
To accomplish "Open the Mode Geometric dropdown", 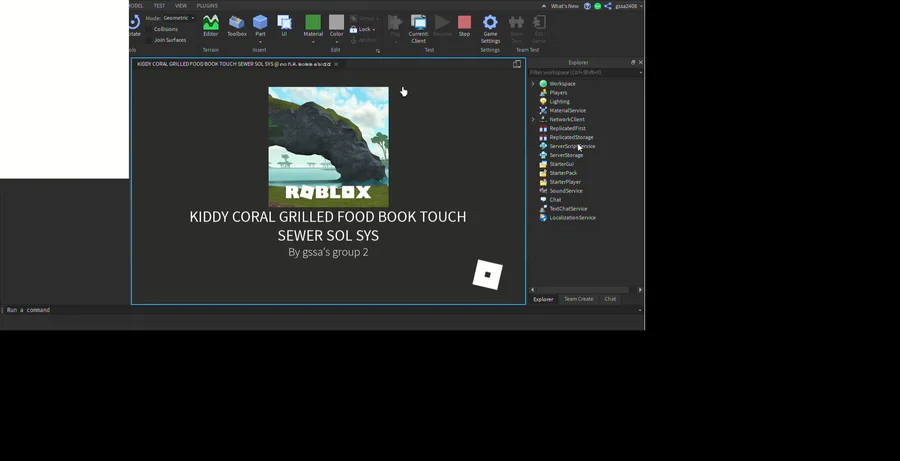I will pos(179,18).
